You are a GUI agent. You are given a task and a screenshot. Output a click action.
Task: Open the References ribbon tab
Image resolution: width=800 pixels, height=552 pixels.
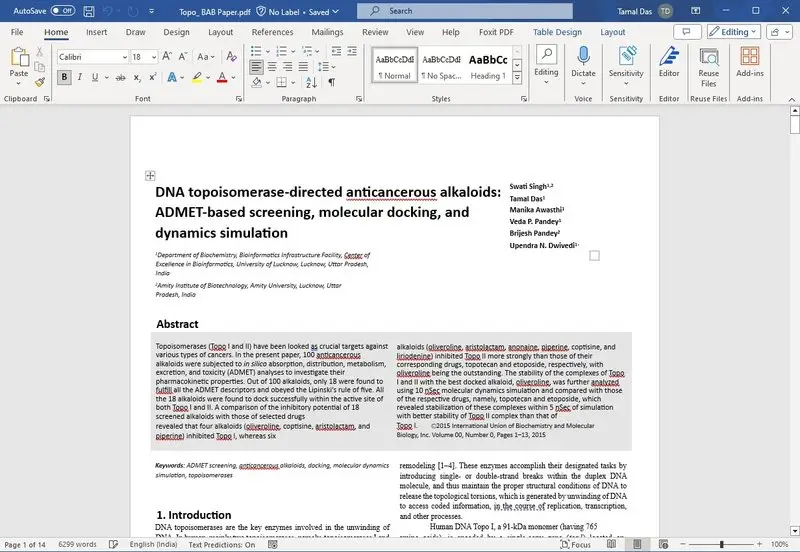tap(272, 32)
